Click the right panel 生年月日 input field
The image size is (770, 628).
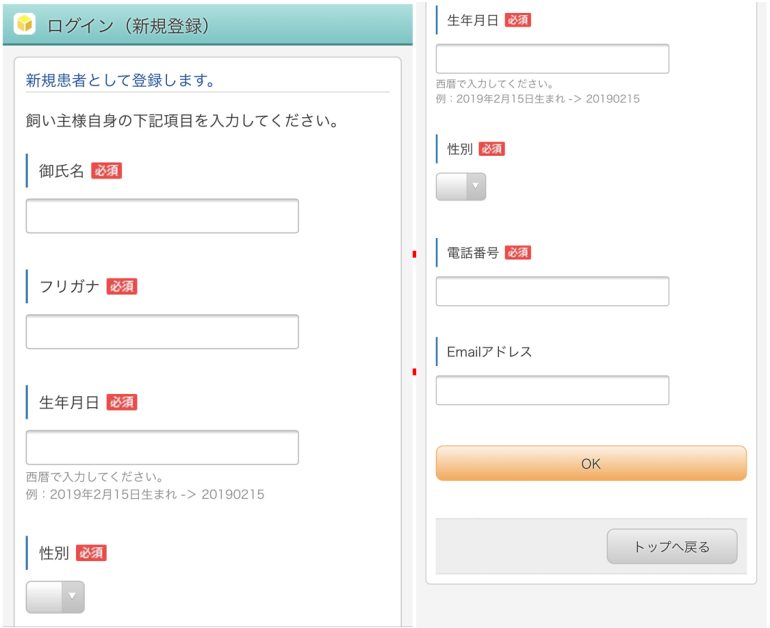coord(552,59)
